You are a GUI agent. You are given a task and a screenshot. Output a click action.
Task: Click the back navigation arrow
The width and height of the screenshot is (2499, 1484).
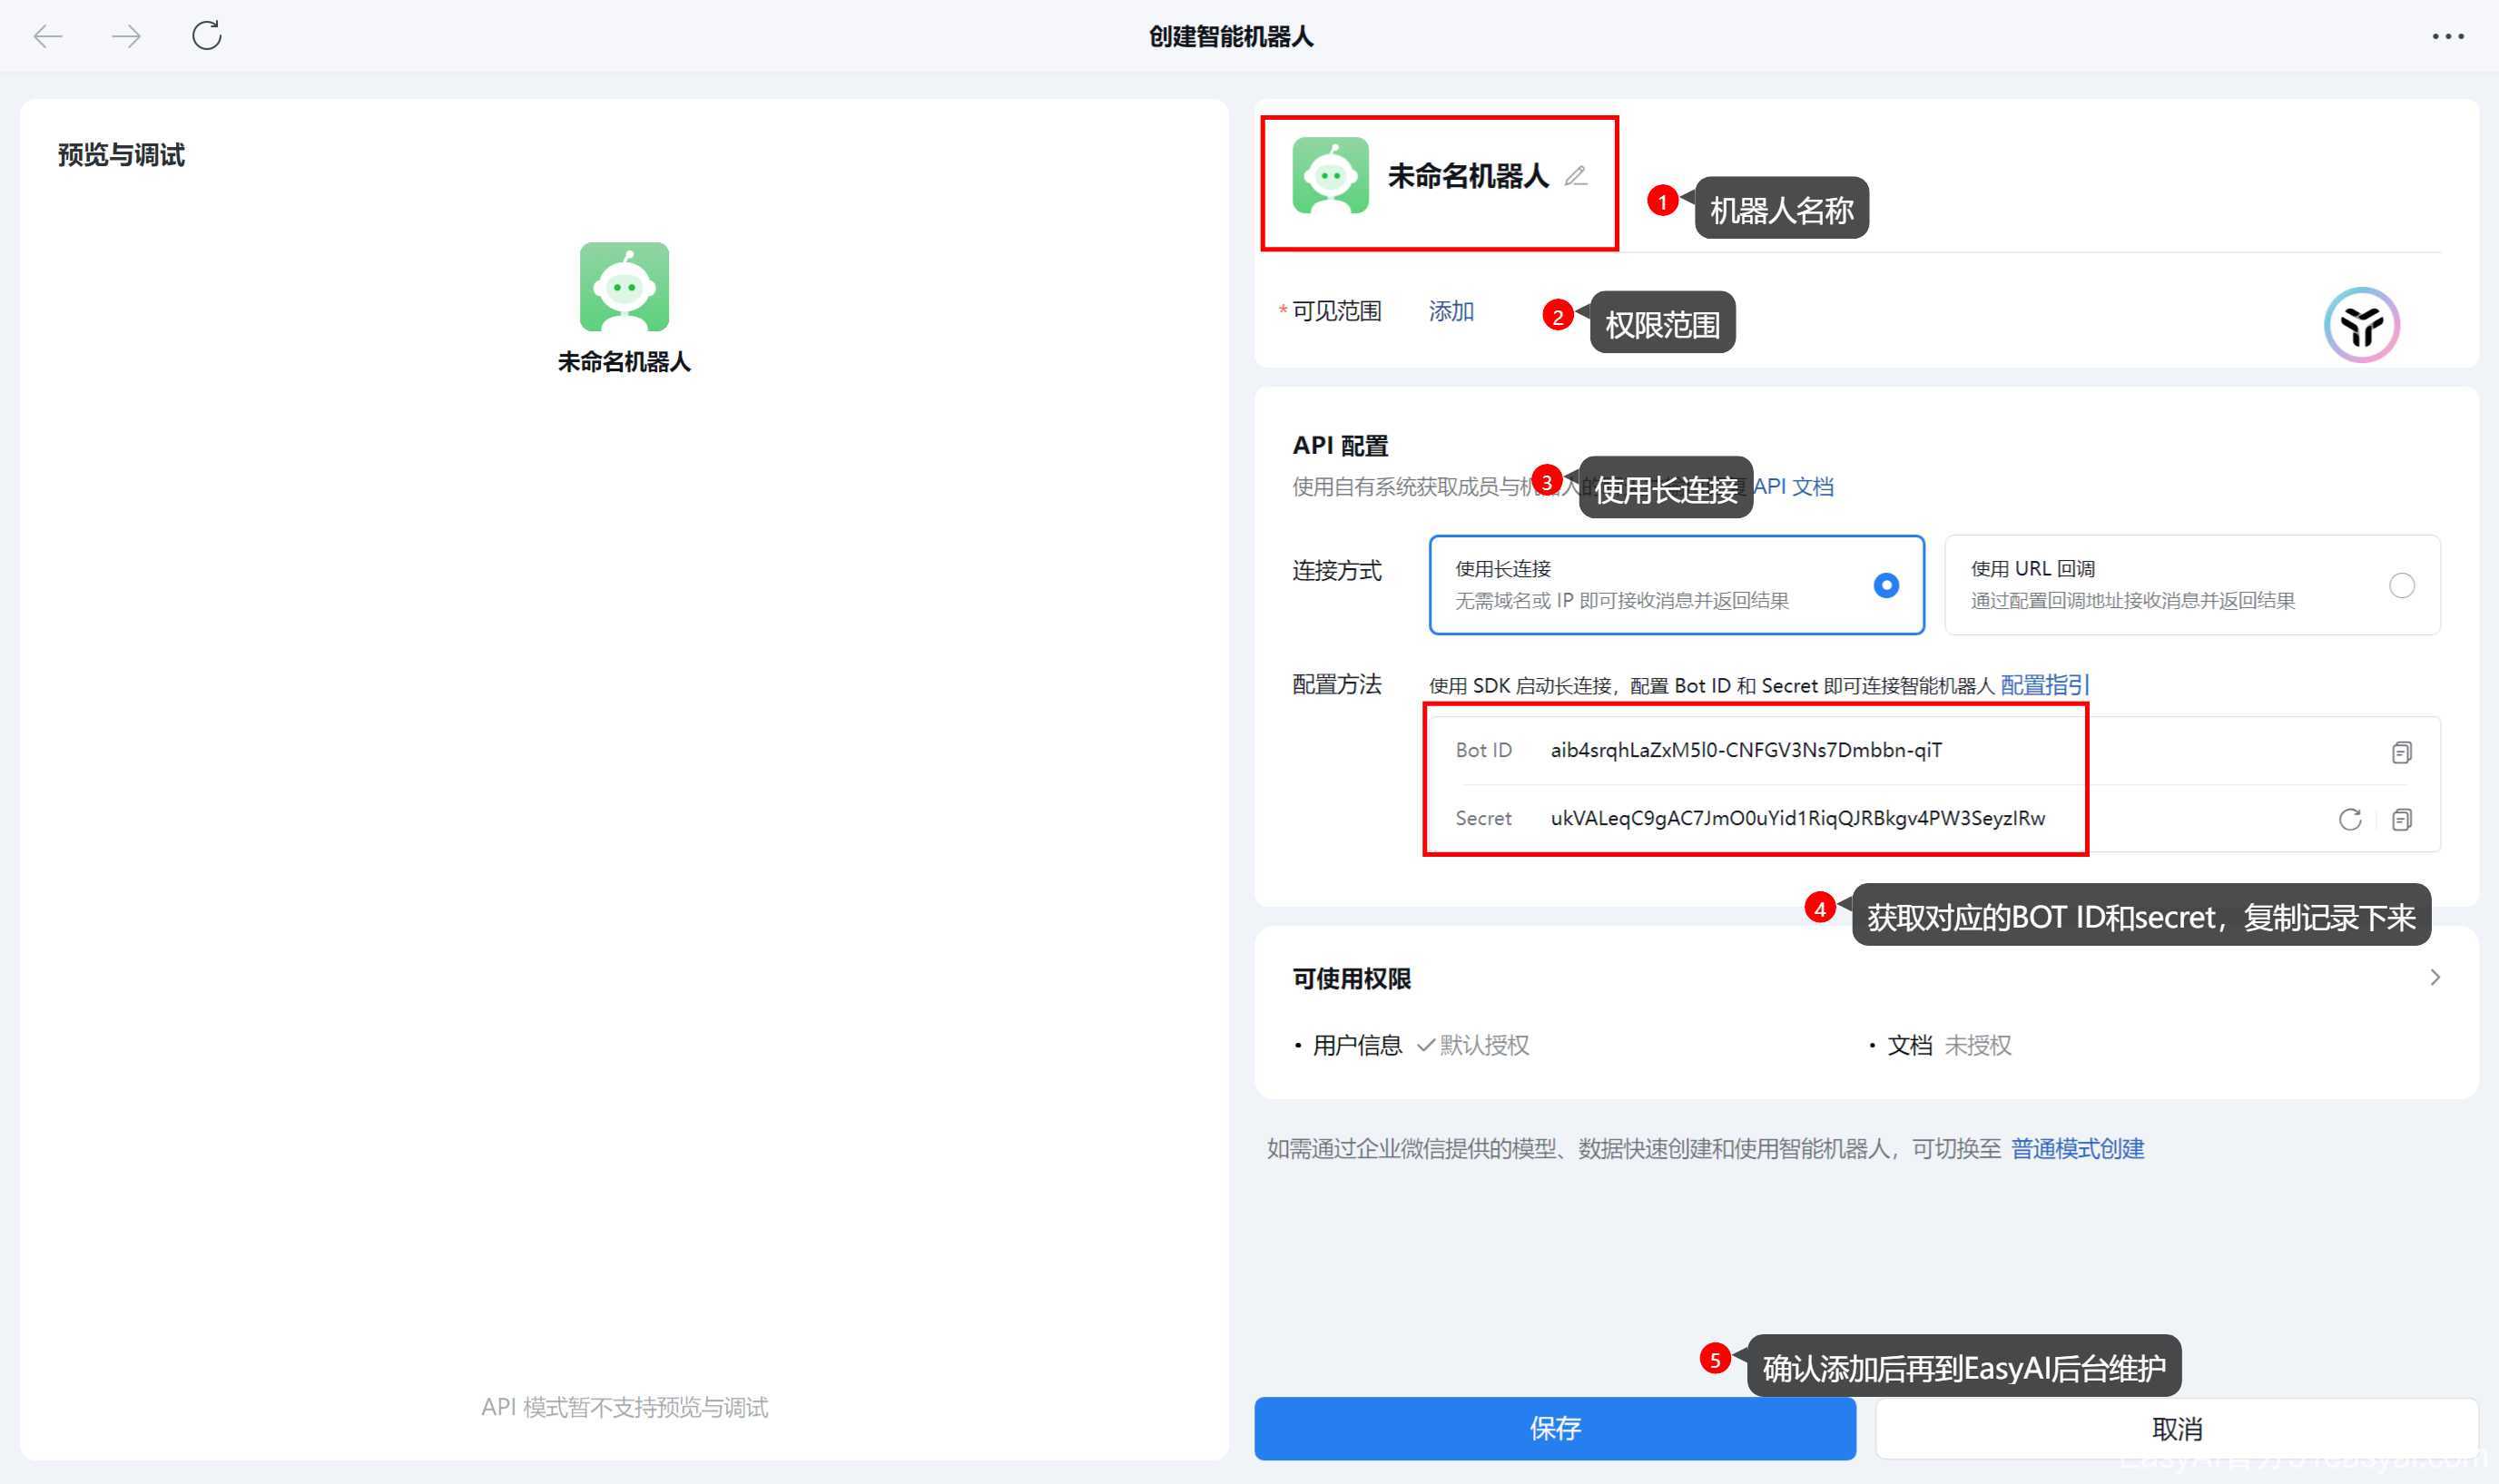pyautogui.click(x=47, y=37)
